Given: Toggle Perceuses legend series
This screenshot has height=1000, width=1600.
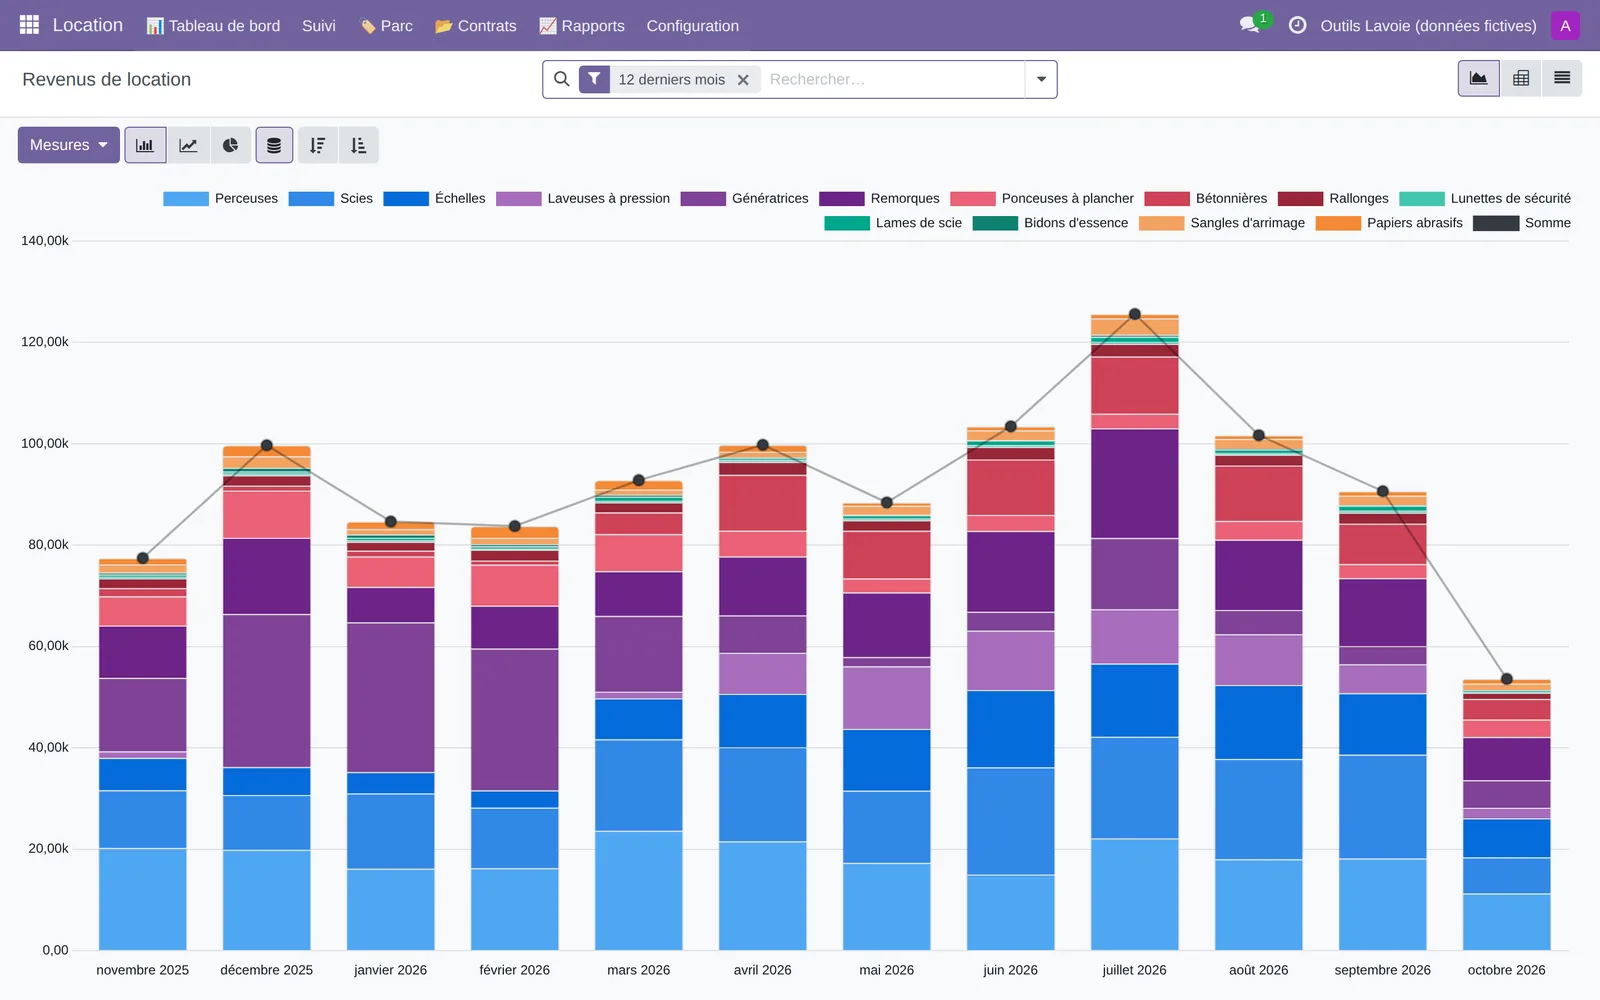Looking at the screenshot, I should coord(221,198).
